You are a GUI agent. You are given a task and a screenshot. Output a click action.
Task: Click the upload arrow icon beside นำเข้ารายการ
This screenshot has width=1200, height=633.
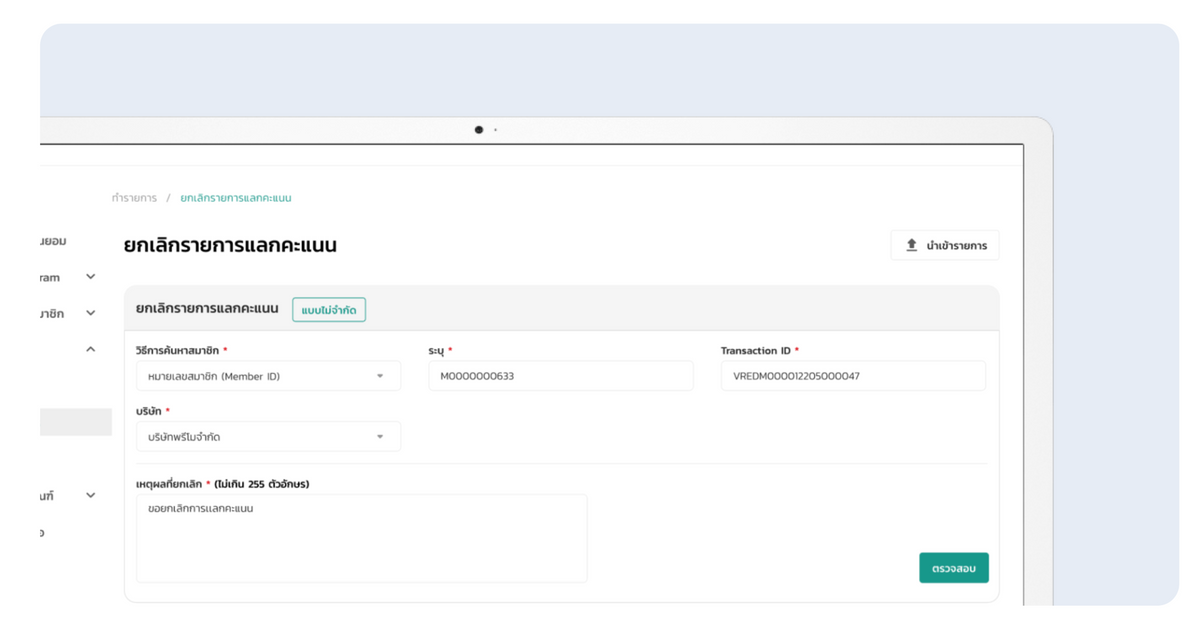coord(911,245)
